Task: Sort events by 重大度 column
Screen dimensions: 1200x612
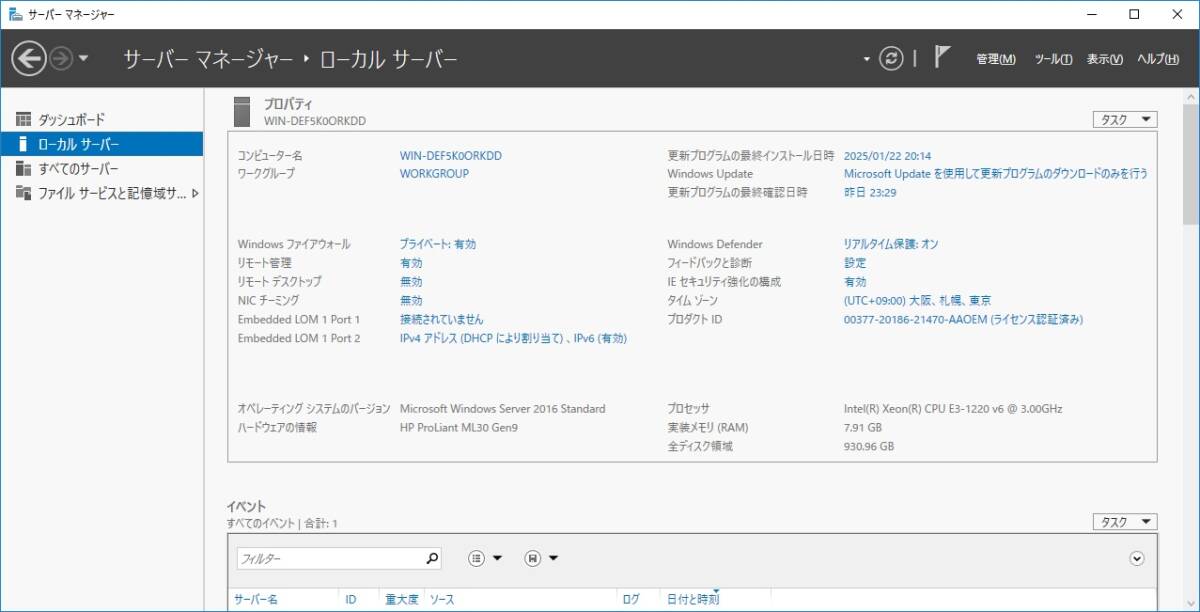Action: pyautogui.click(x=401, y=599)
